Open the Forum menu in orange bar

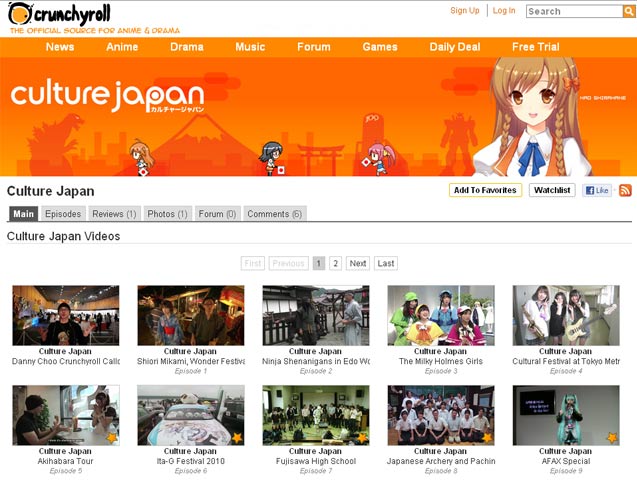314,47
